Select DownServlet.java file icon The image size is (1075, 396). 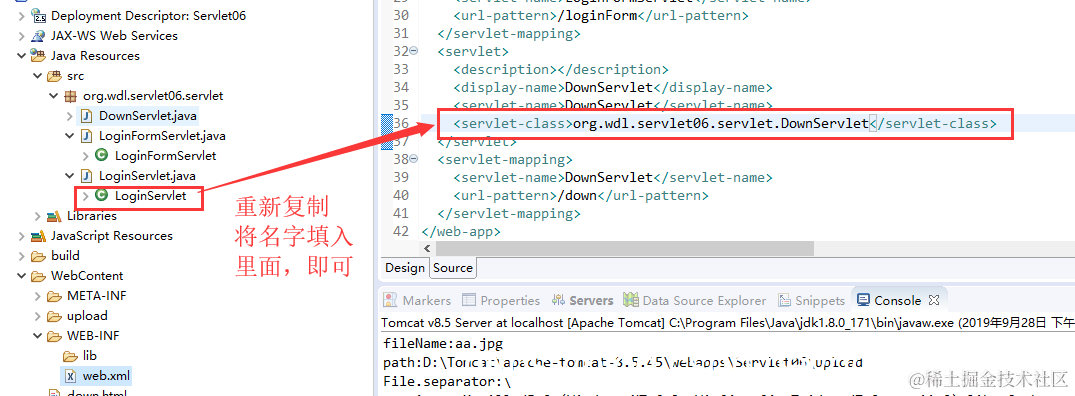pos(86,116)
